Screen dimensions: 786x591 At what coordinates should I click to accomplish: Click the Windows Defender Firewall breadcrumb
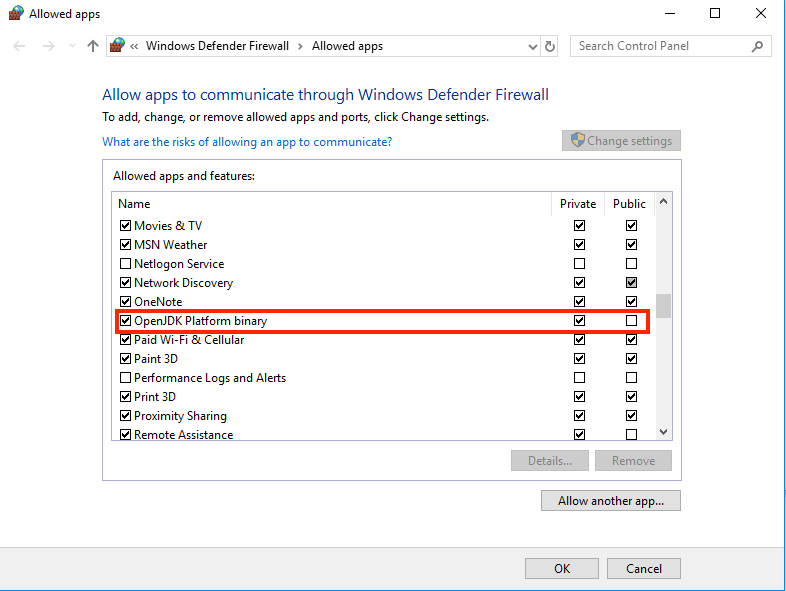217,46
